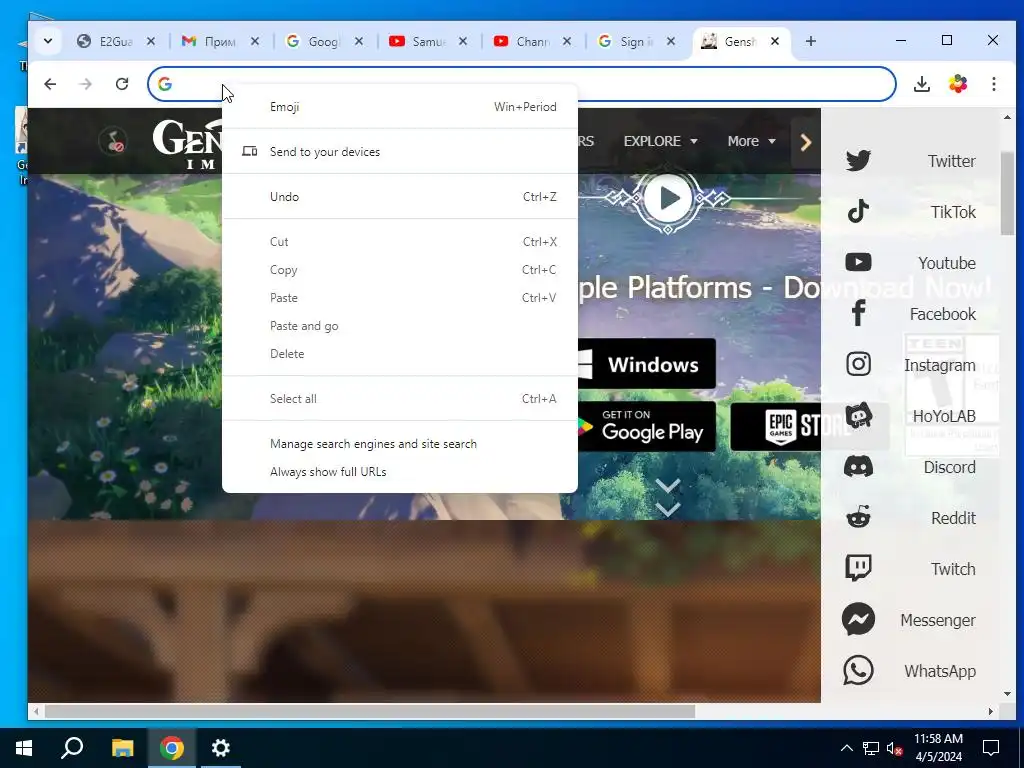Open notification center icon in taskbar
Screen dimensions: 1024x768
(991, 748)
